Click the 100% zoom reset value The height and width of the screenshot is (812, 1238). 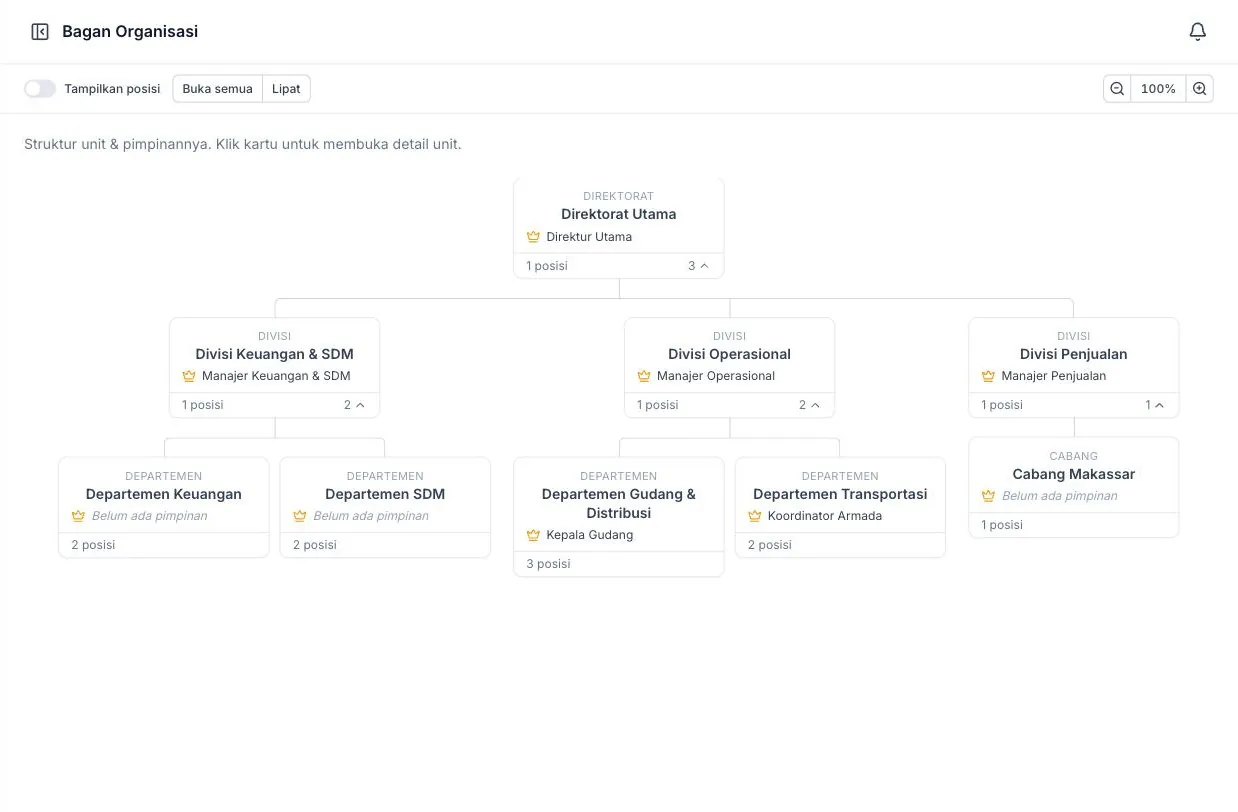click(x=1158, y=89)
